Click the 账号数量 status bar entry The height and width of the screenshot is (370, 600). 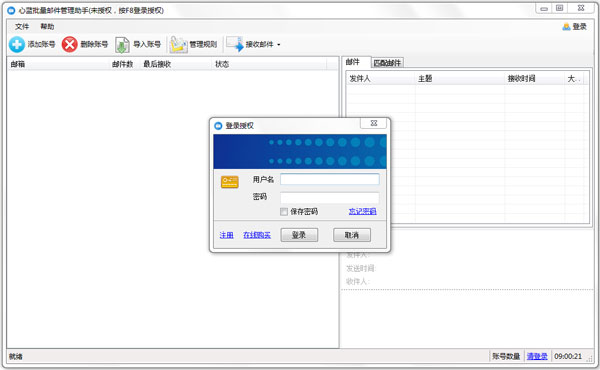(x=506, y=356)
